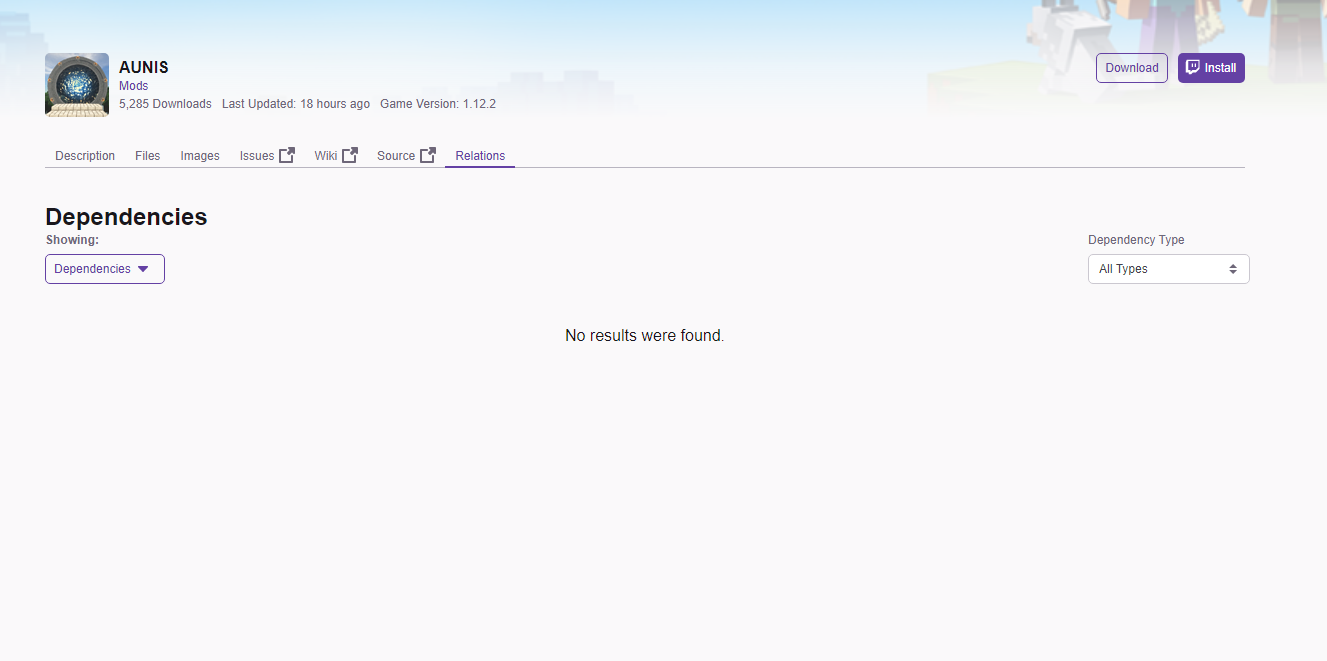
Task: Click the triangle arrow in Dependencies dropdown
Action: [x=143, y=269]
